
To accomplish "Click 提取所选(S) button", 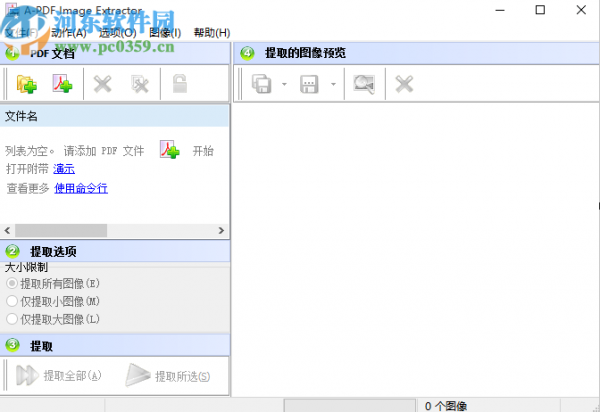I will (x=168, y=375).
